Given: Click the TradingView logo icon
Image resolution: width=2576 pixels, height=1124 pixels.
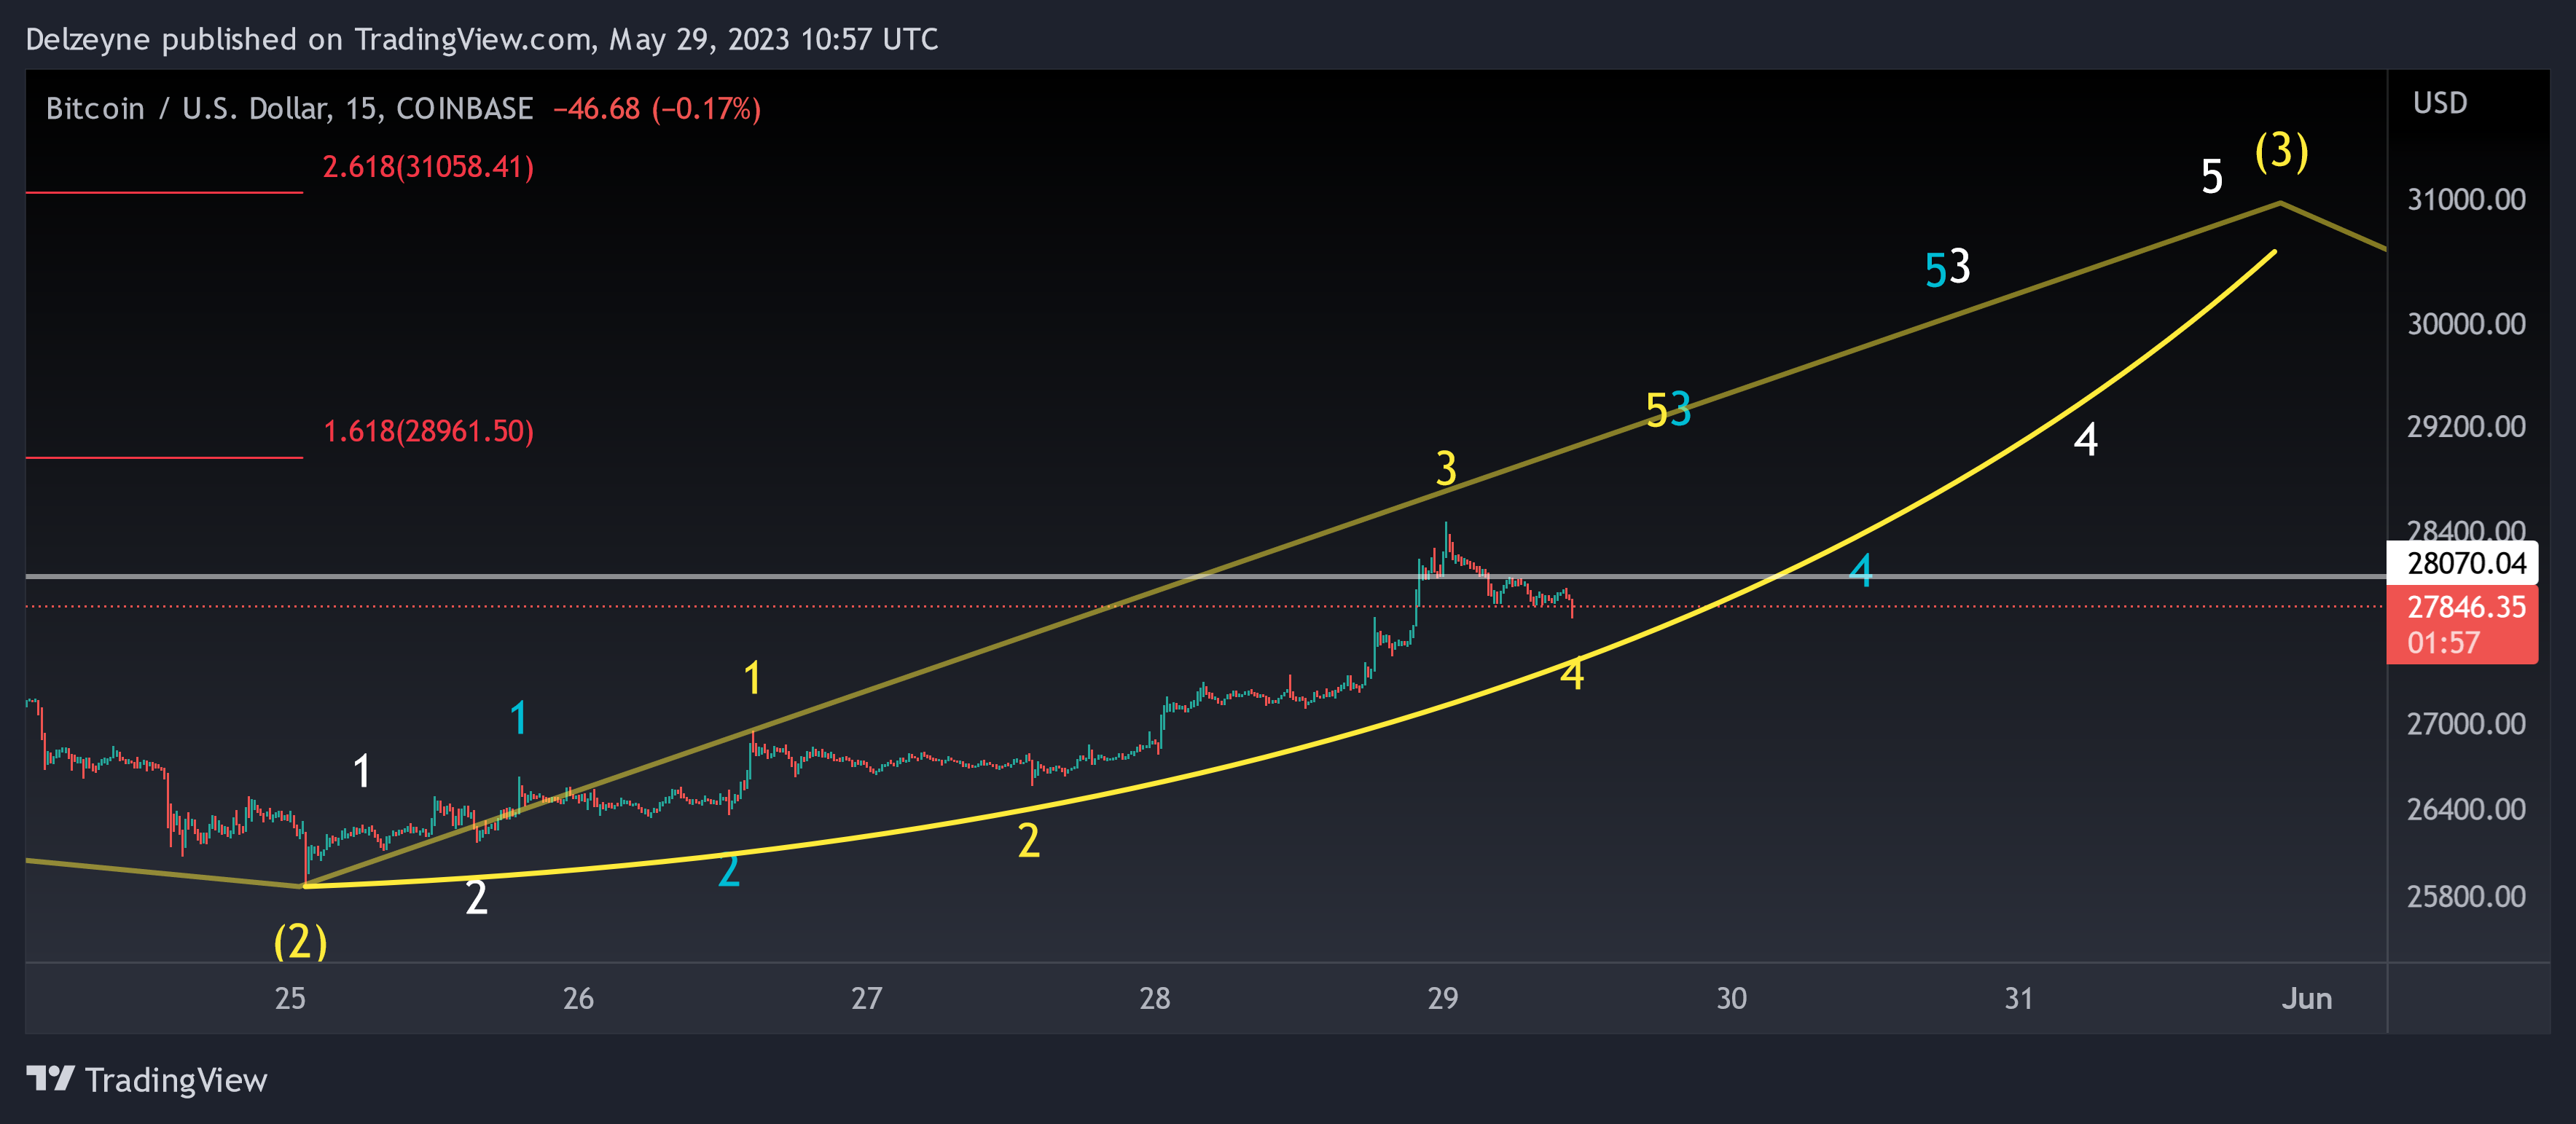Looking at the screenshot, I should pos(50,1078).
